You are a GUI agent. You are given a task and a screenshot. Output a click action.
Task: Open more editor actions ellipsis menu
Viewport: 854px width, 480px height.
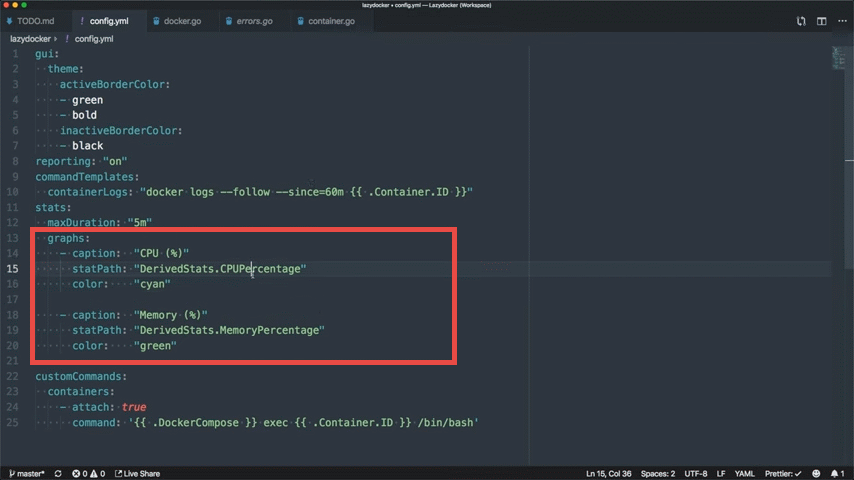coord(842,21)
